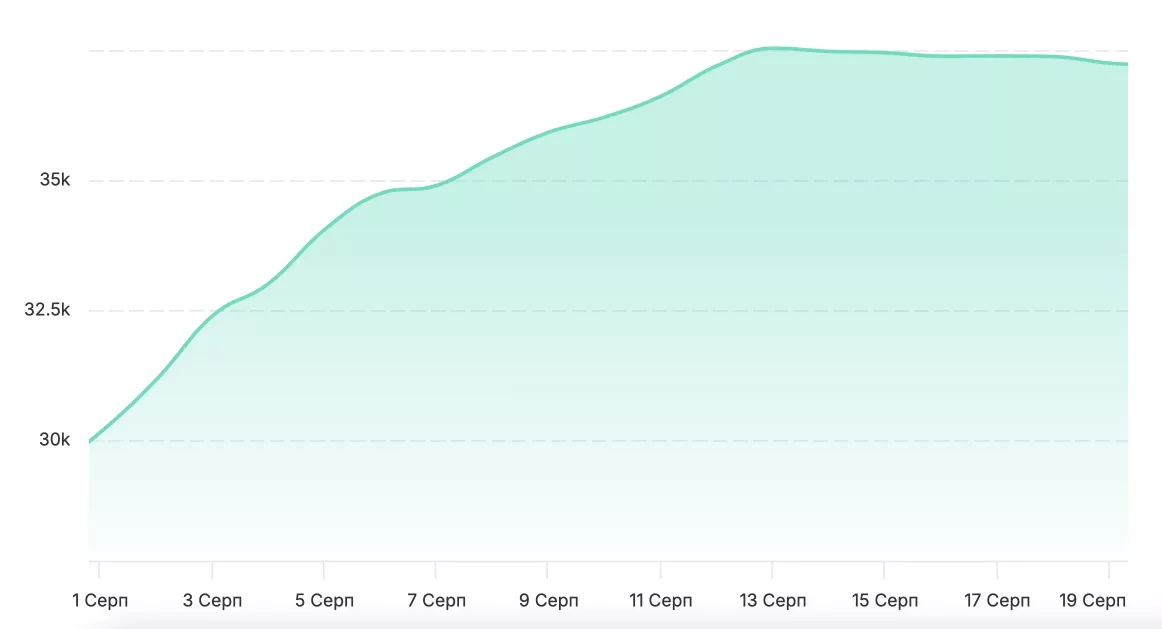Click the tick mark above 7 Серп
Viewport: 1162px width, 629px height.
click(x=436, y=570)
